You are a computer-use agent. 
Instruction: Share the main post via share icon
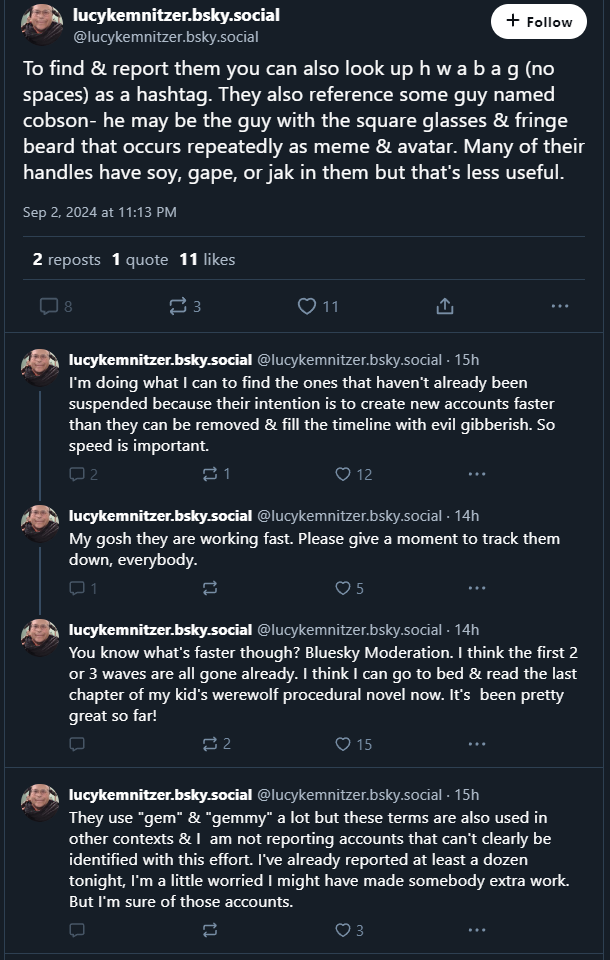[x=445, y=306]
